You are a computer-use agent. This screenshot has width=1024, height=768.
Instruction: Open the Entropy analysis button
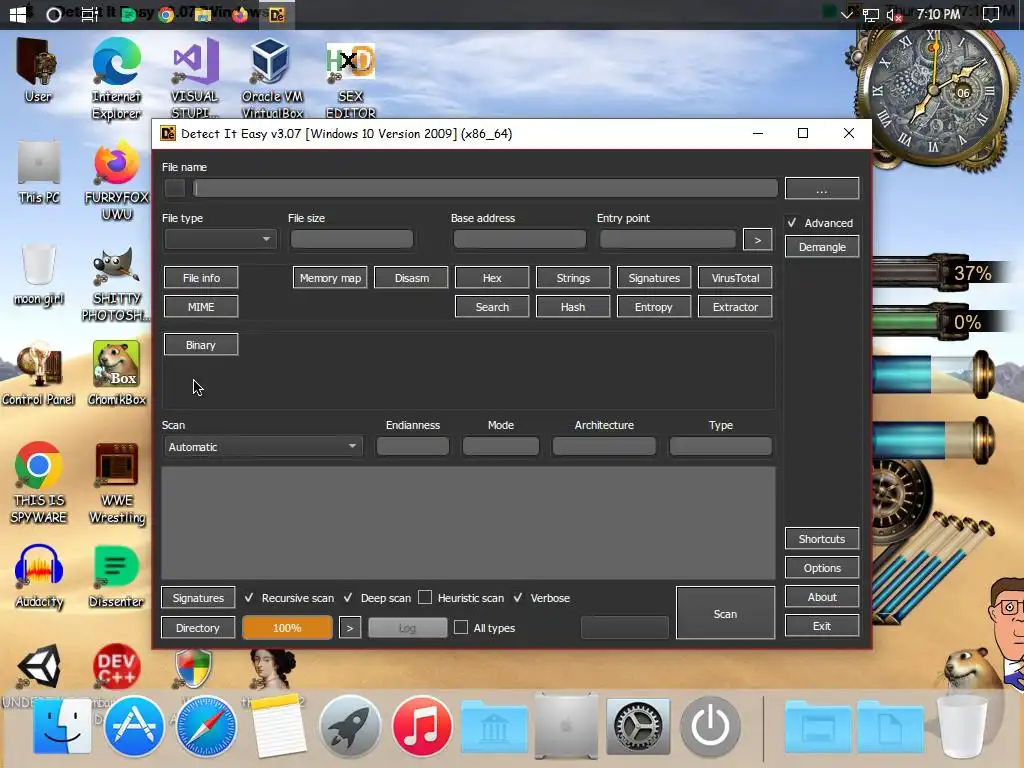pos(654,307)
